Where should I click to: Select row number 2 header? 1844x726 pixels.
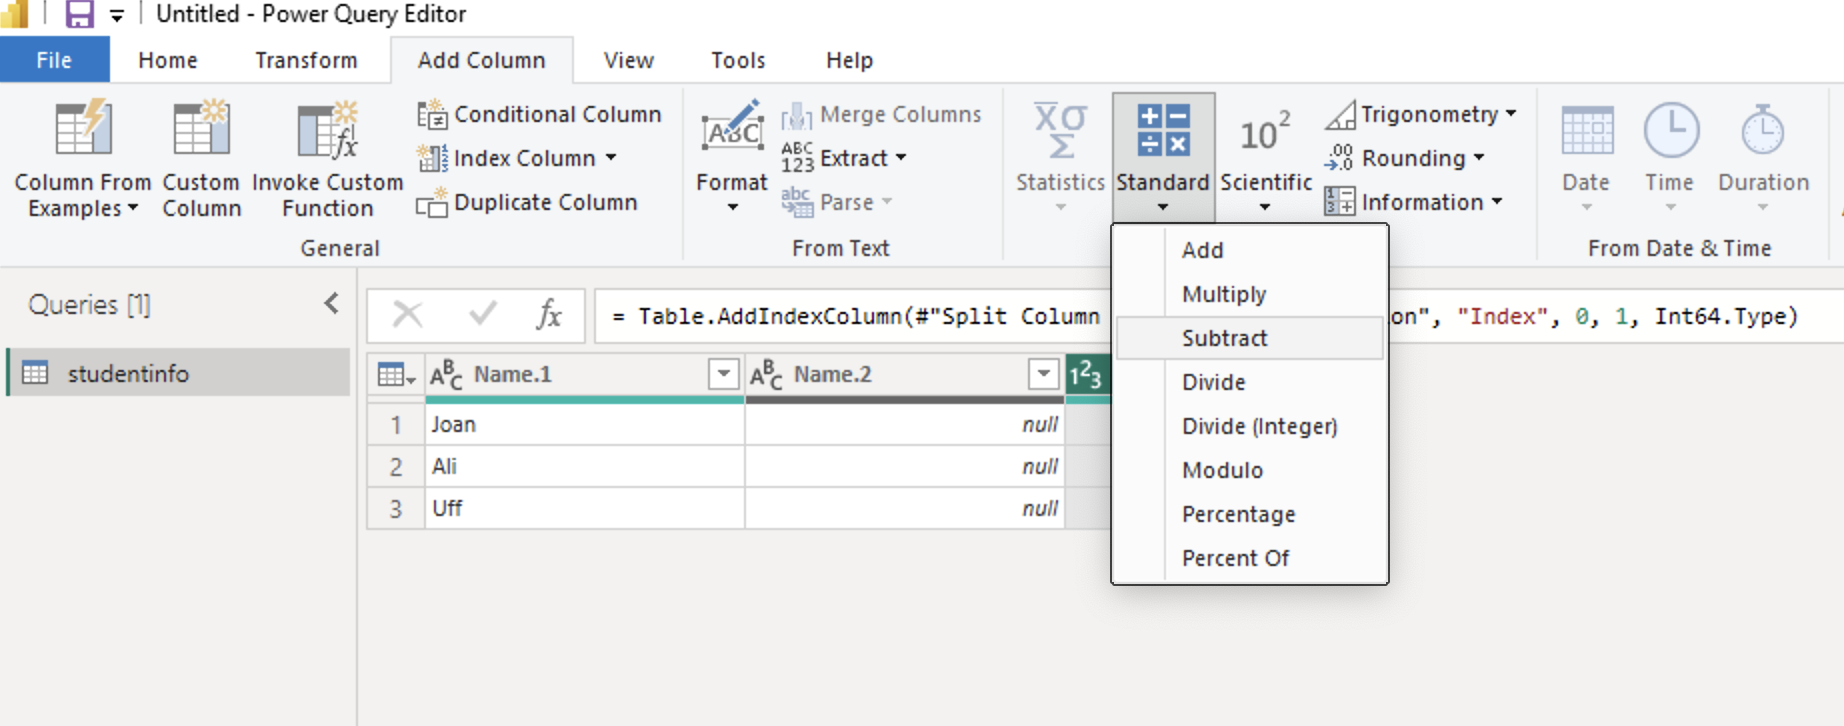396,466
